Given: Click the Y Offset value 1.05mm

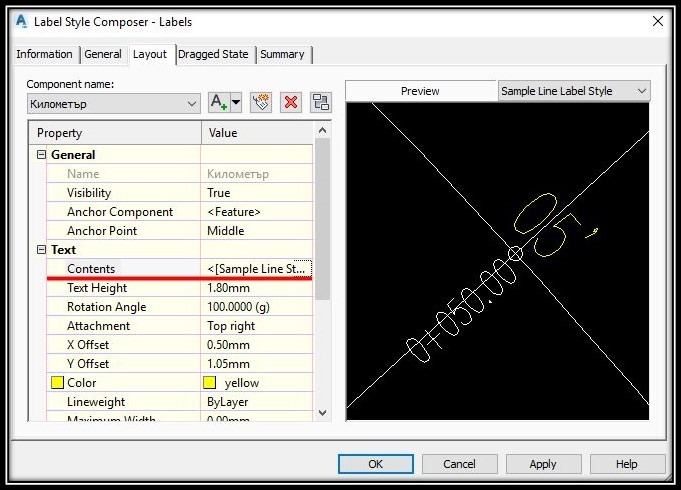Looking at the screenshot, I should (257, 364).
